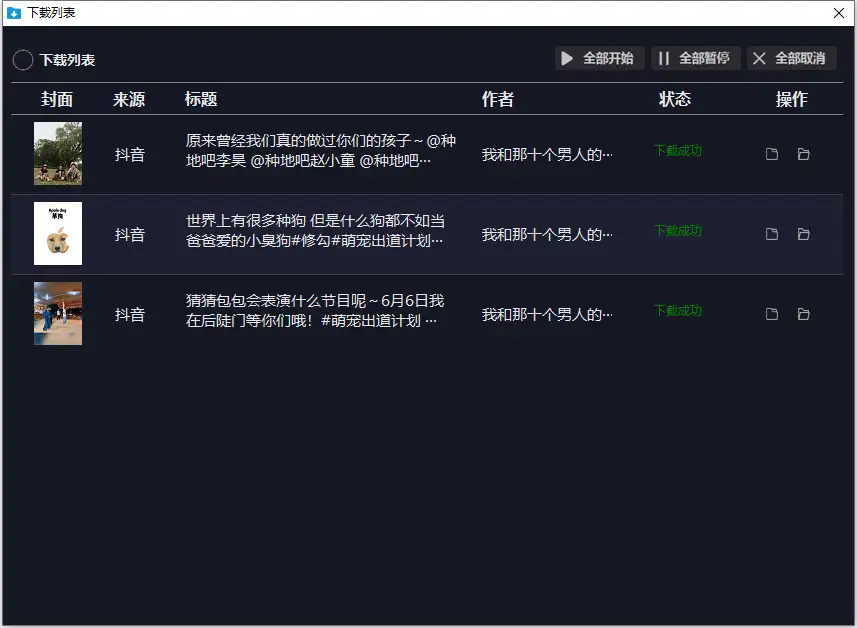
Task: Open folder for the 小臭狗 video row
Action: (803, 234)
